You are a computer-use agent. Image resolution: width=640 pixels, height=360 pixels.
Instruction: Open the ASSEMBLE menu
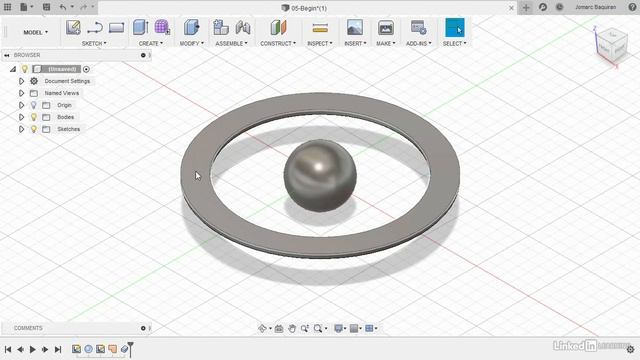point(231,43)
